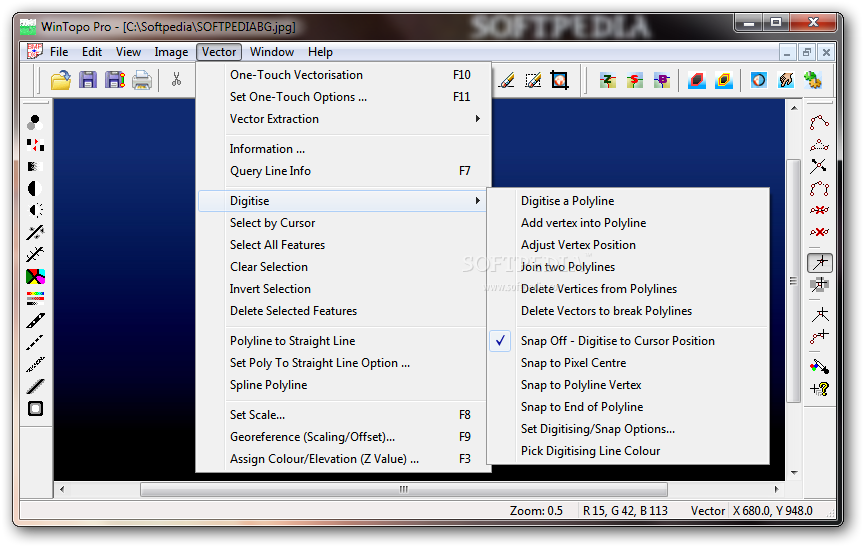Click the red S toolbar icon

pos(635,80)
